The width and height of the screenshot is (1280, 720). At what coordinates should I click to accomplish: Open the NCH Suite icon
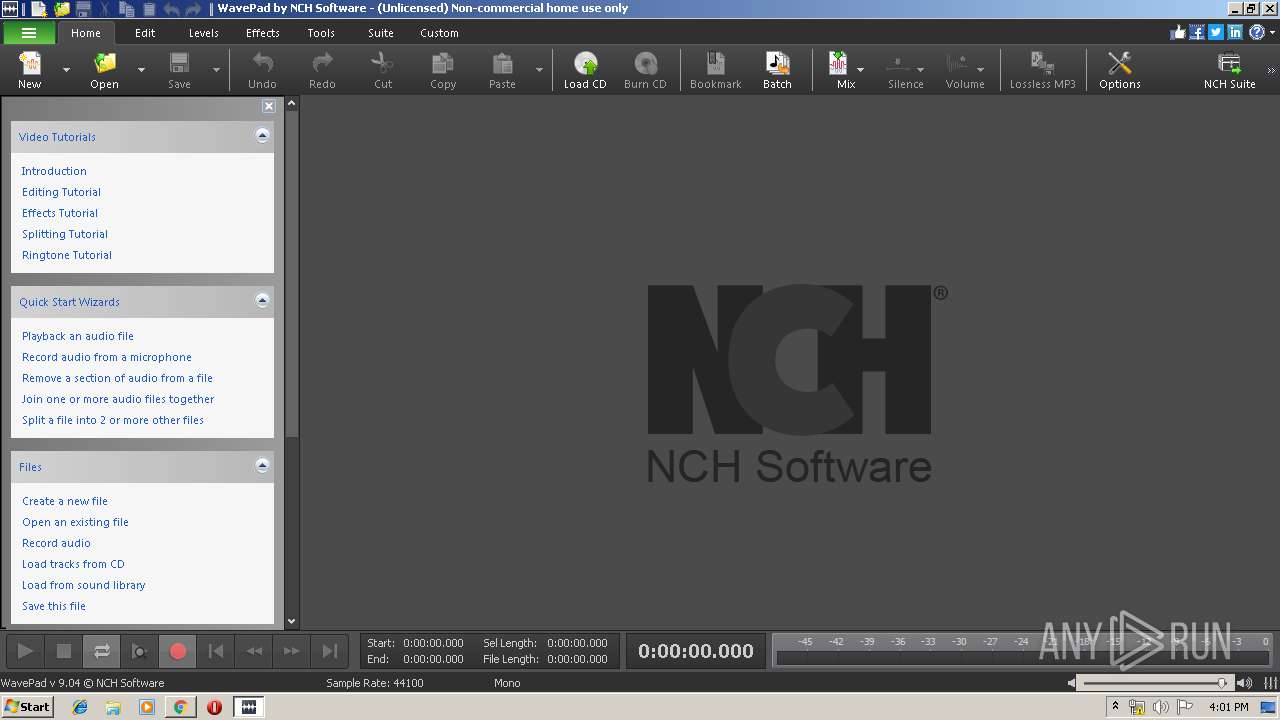click(x=1229, y=70)
